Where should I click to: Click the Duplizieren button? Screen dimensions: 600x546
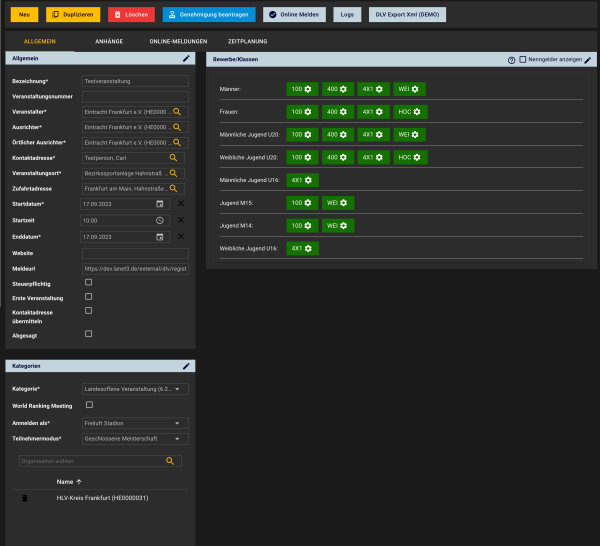[73, 15]
